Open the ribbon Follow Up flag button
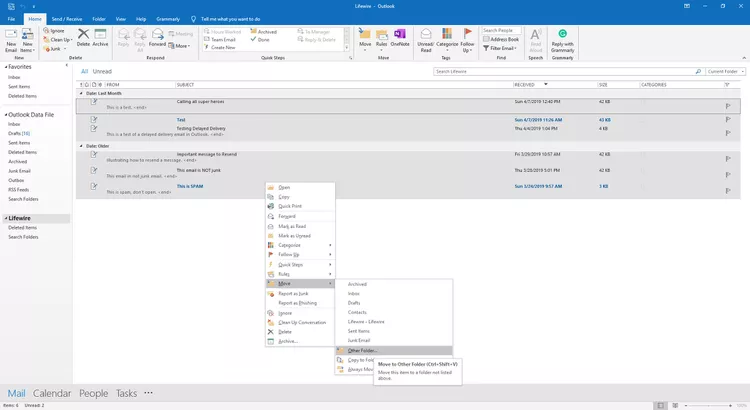This screenshot has width=750, height=410. point(467,40)
